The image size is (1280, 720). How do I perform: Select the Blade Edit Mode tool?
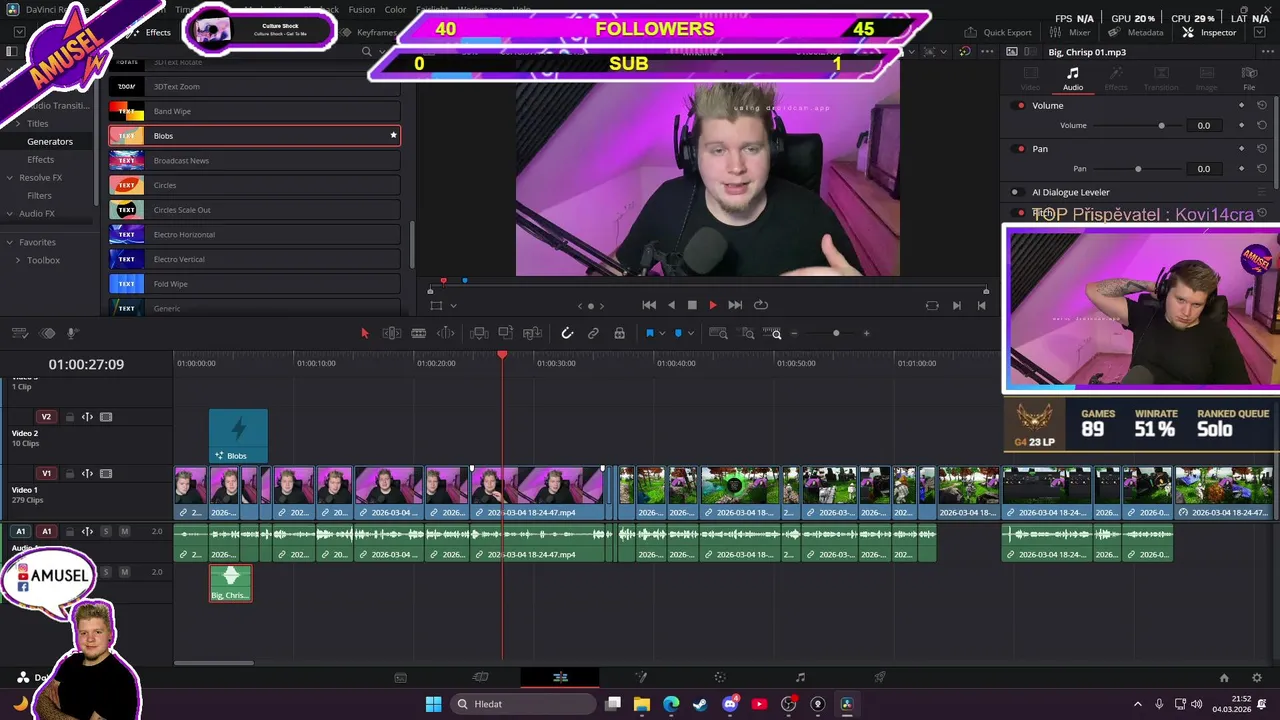pyautogui.click(x=446, y=333)
